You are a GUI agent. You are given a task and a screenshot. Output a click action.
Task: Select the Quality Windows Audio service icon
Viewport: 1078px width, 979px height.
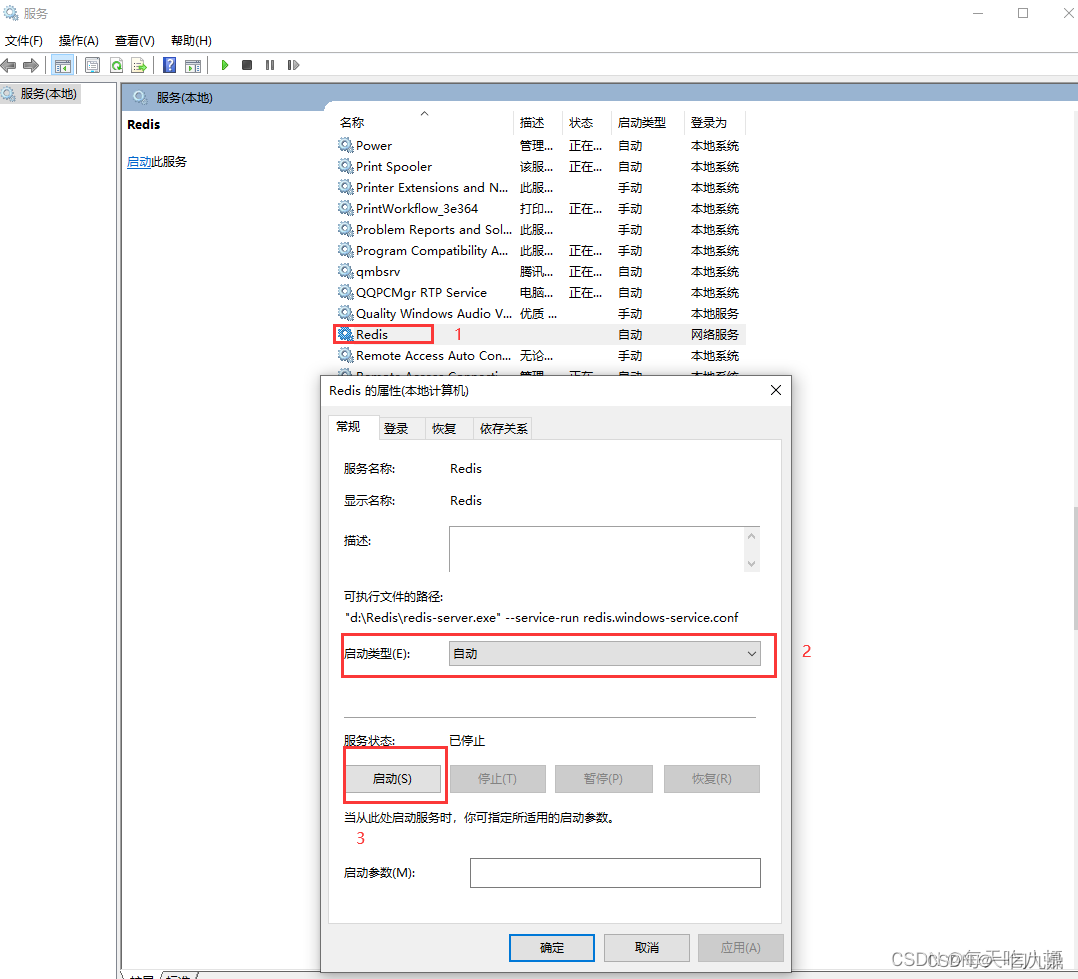point(345,313)
